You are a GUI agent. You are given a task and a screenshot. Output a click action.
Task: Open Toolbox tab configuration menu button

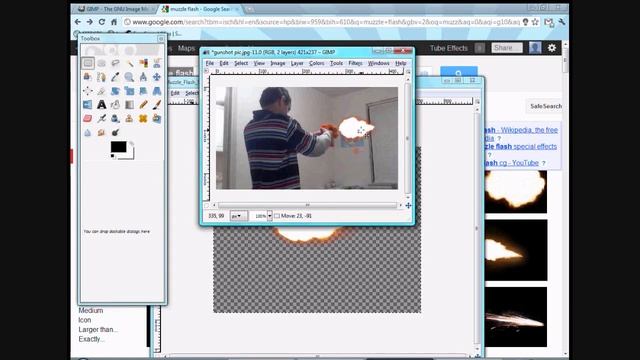pyautogui.click(x=160, y=38)
